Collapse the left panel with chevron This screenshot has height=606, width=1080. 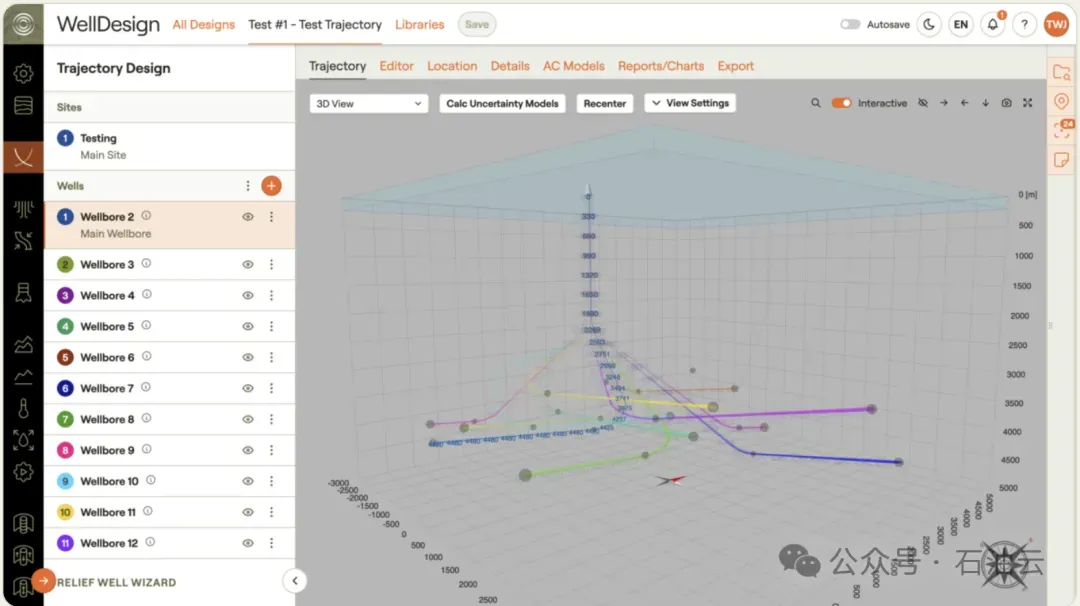click(x=295, y=581)
